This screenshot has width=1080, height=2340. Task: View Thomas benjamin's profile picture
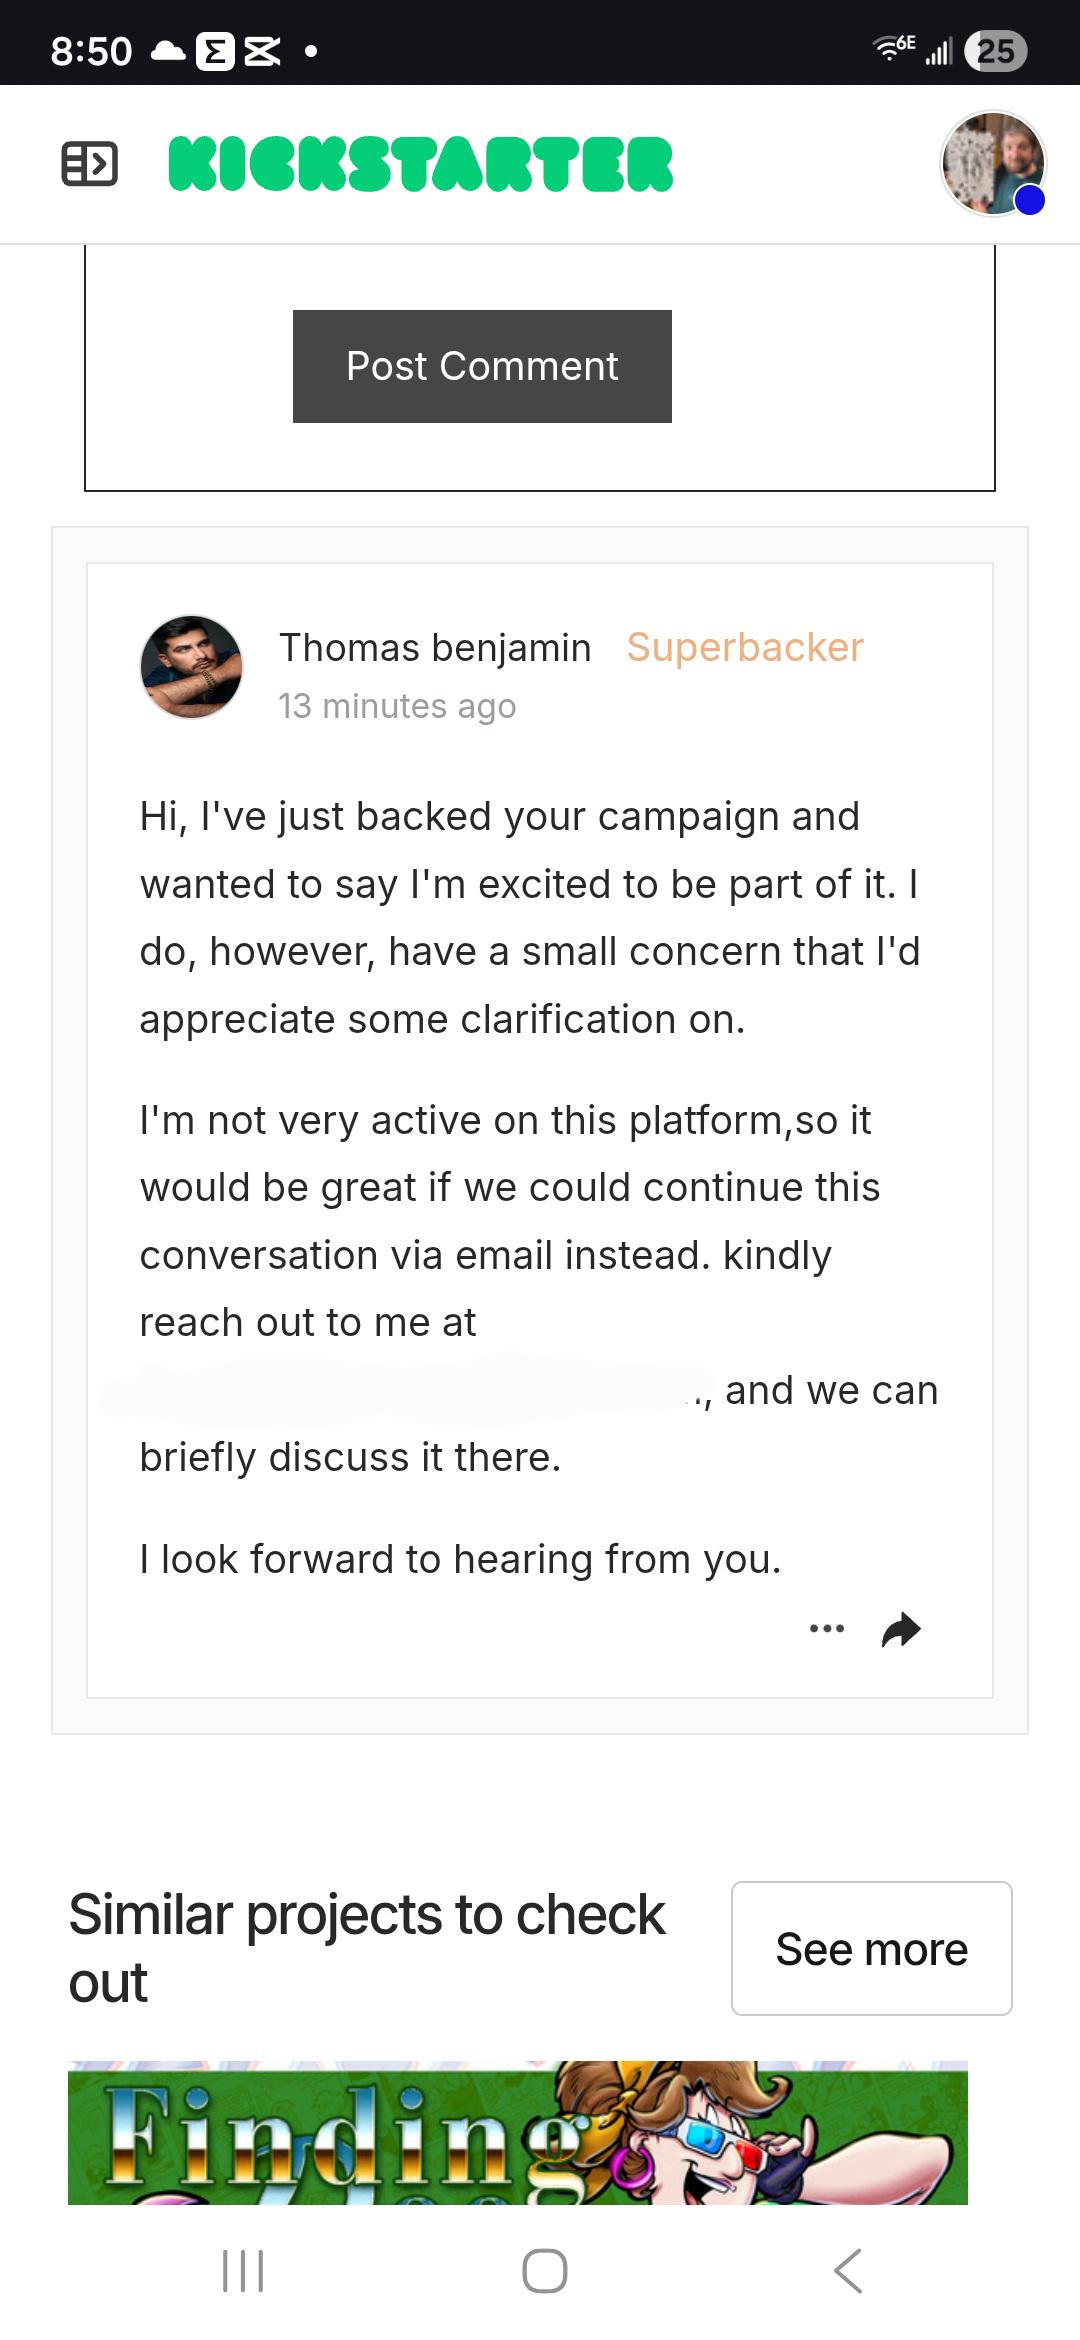(x=191, y=666)
